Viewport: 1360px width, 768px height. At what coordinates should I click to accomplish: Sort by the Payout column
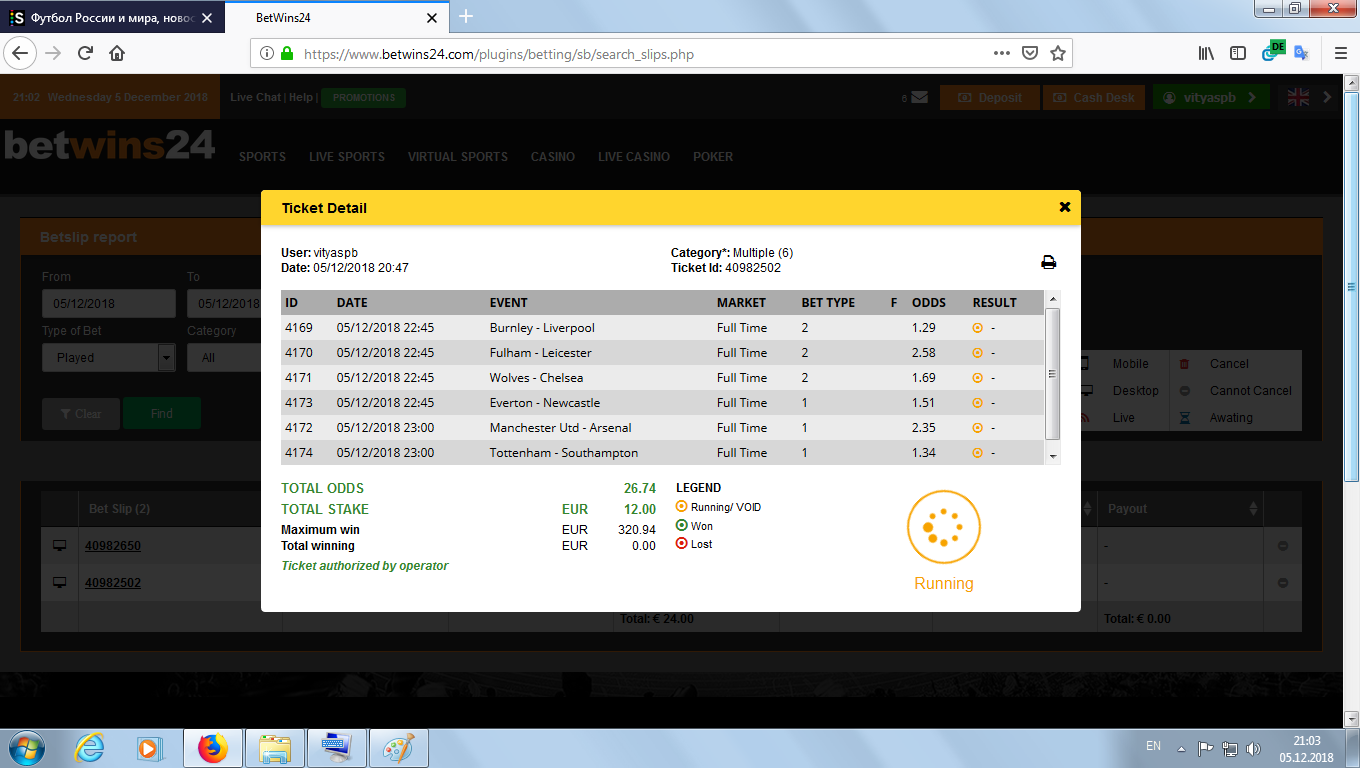(1180, 508)
